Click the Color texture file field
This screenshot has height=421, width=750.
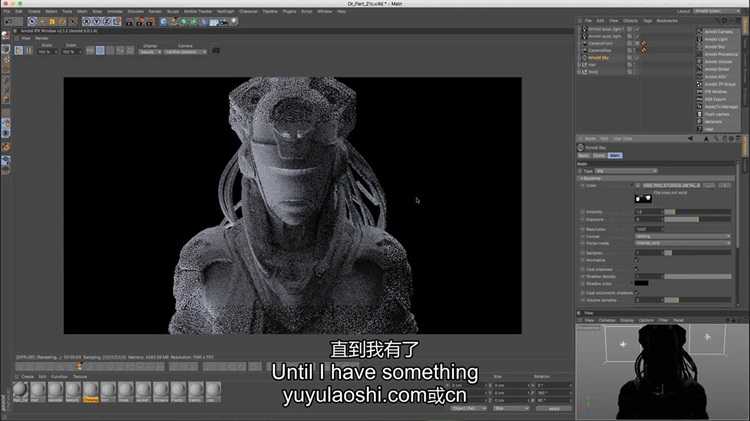[x=671, y=185]
